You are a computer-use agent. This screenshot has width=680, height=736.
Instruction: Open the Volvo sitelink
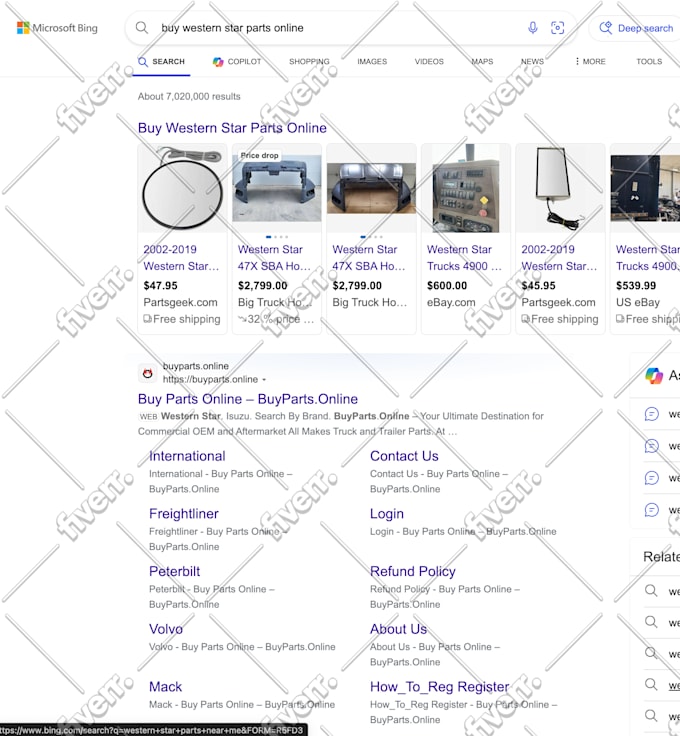pyautogui.click(x=166, y=629)
